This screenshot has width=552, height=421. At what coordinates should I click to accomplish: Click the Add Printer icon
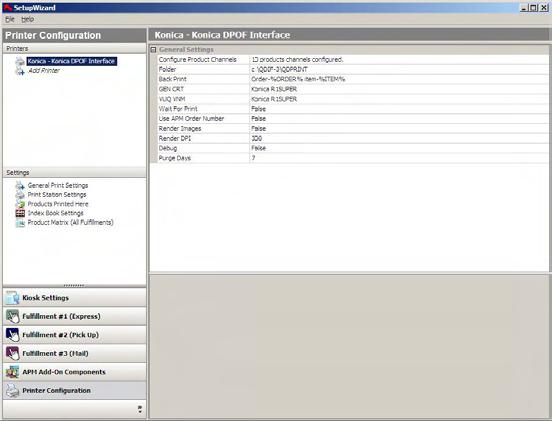tap(20, 71)
